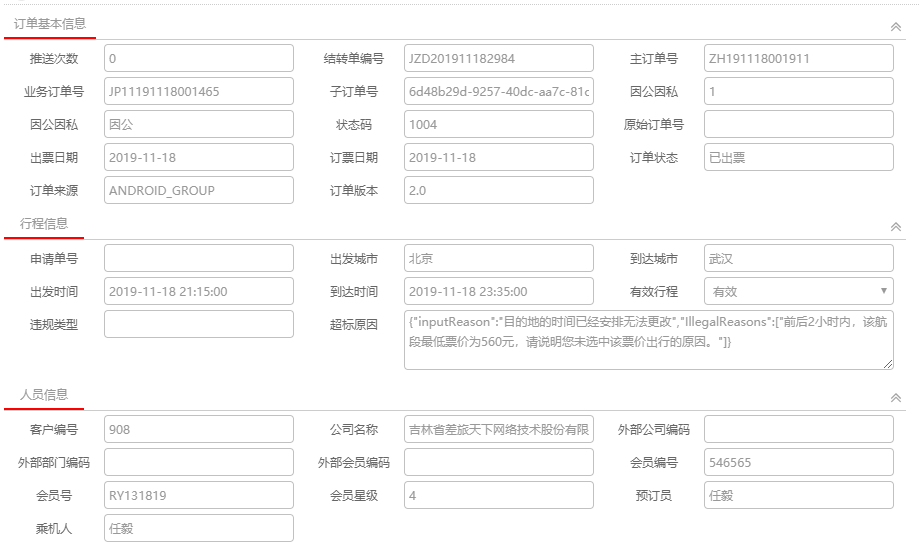920x548 pixels.
Task: Click the 订单来源 label
Action: (x=54, y=190)
